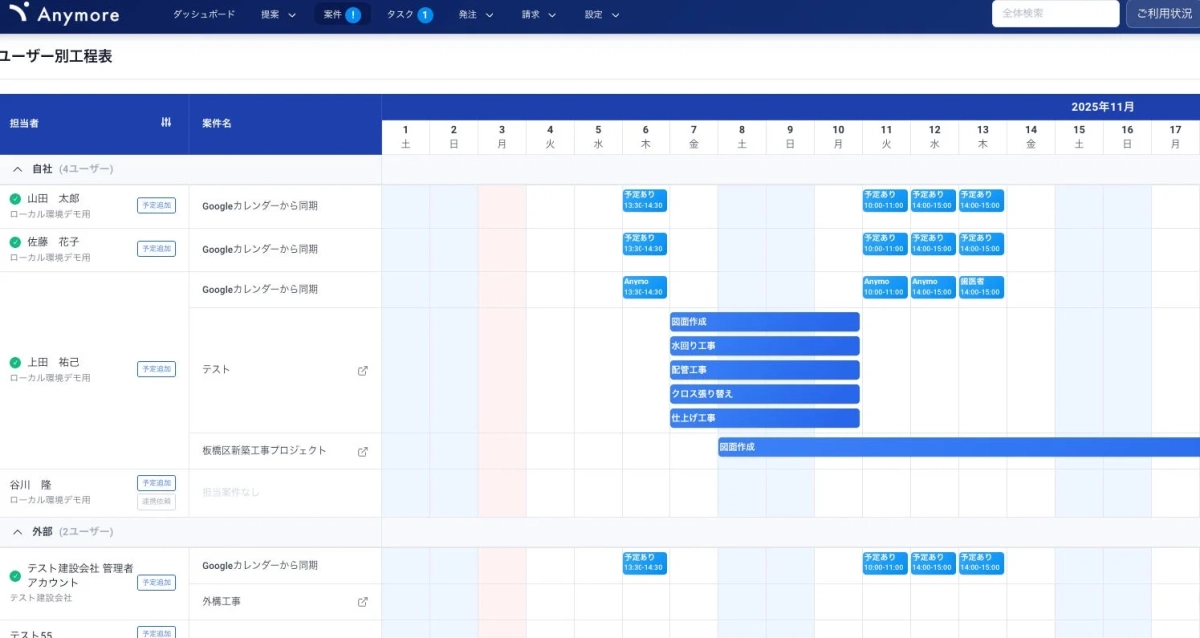Go to the ダッシュボード page

point(204,15)
